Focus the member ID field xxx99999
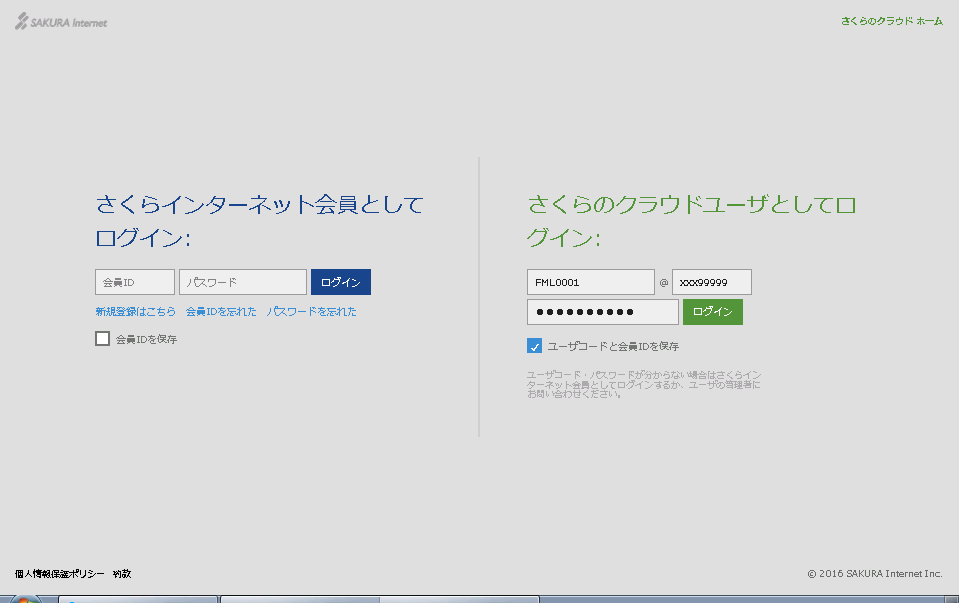 (712, 282)
